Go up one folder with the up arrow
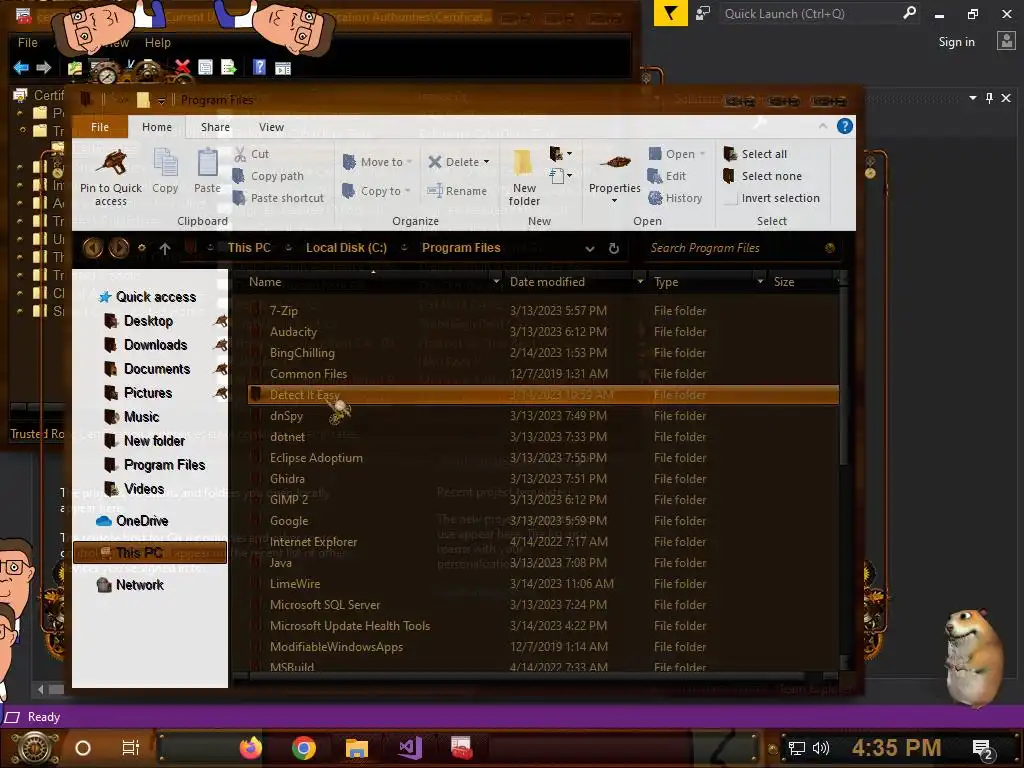 (x=165, y=248)
